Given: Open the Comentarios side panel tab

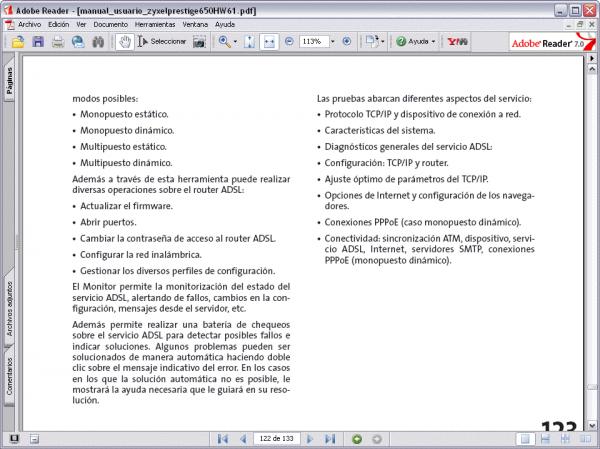Looking at the screenshot, I should coord(8,375).
